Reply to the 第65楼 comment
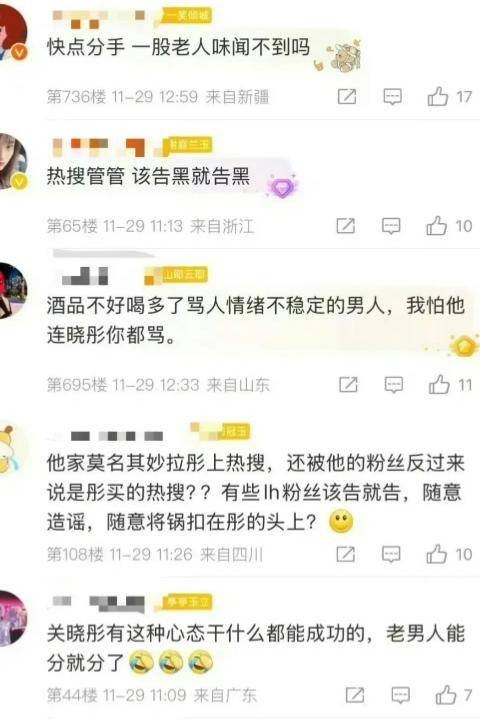This screenshot has height=720, width=480. (391, 226)
